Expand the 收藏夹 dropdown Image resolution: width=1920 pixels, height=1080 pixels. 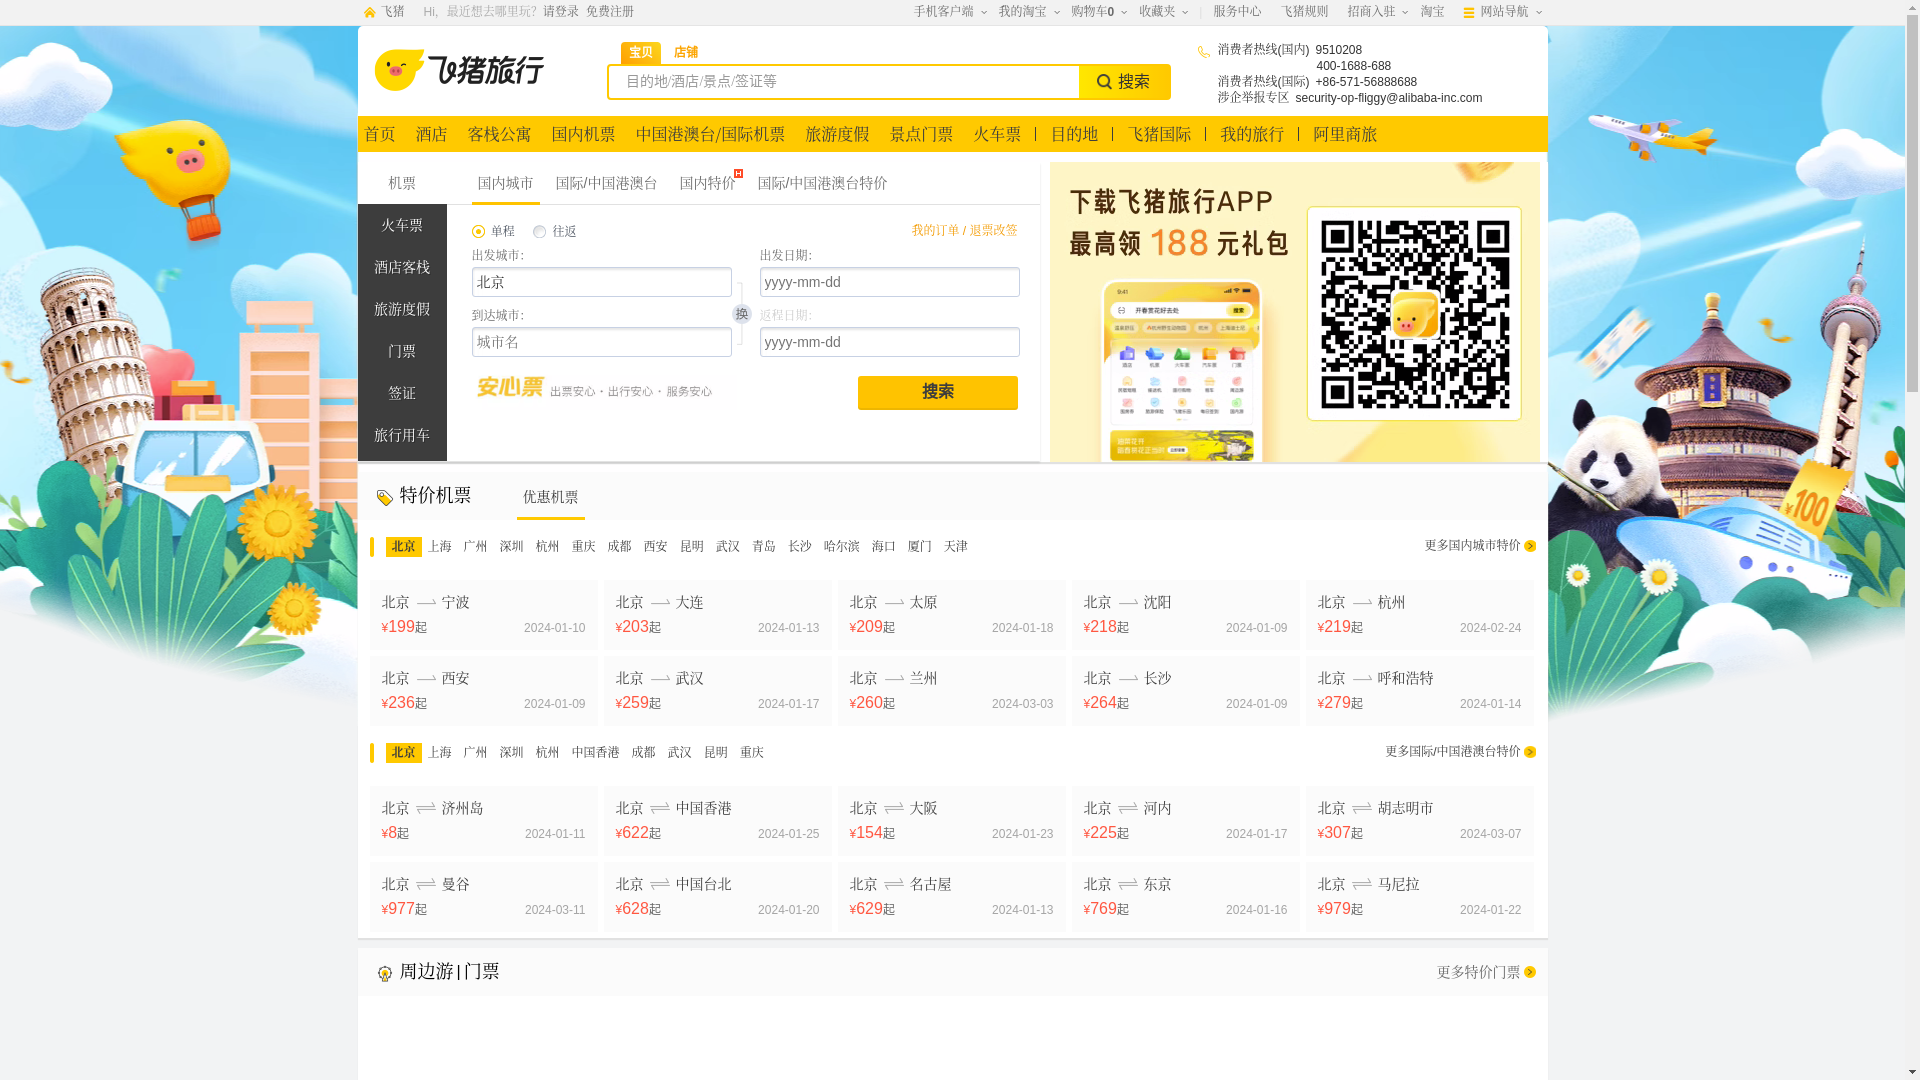pos(1163,12)
